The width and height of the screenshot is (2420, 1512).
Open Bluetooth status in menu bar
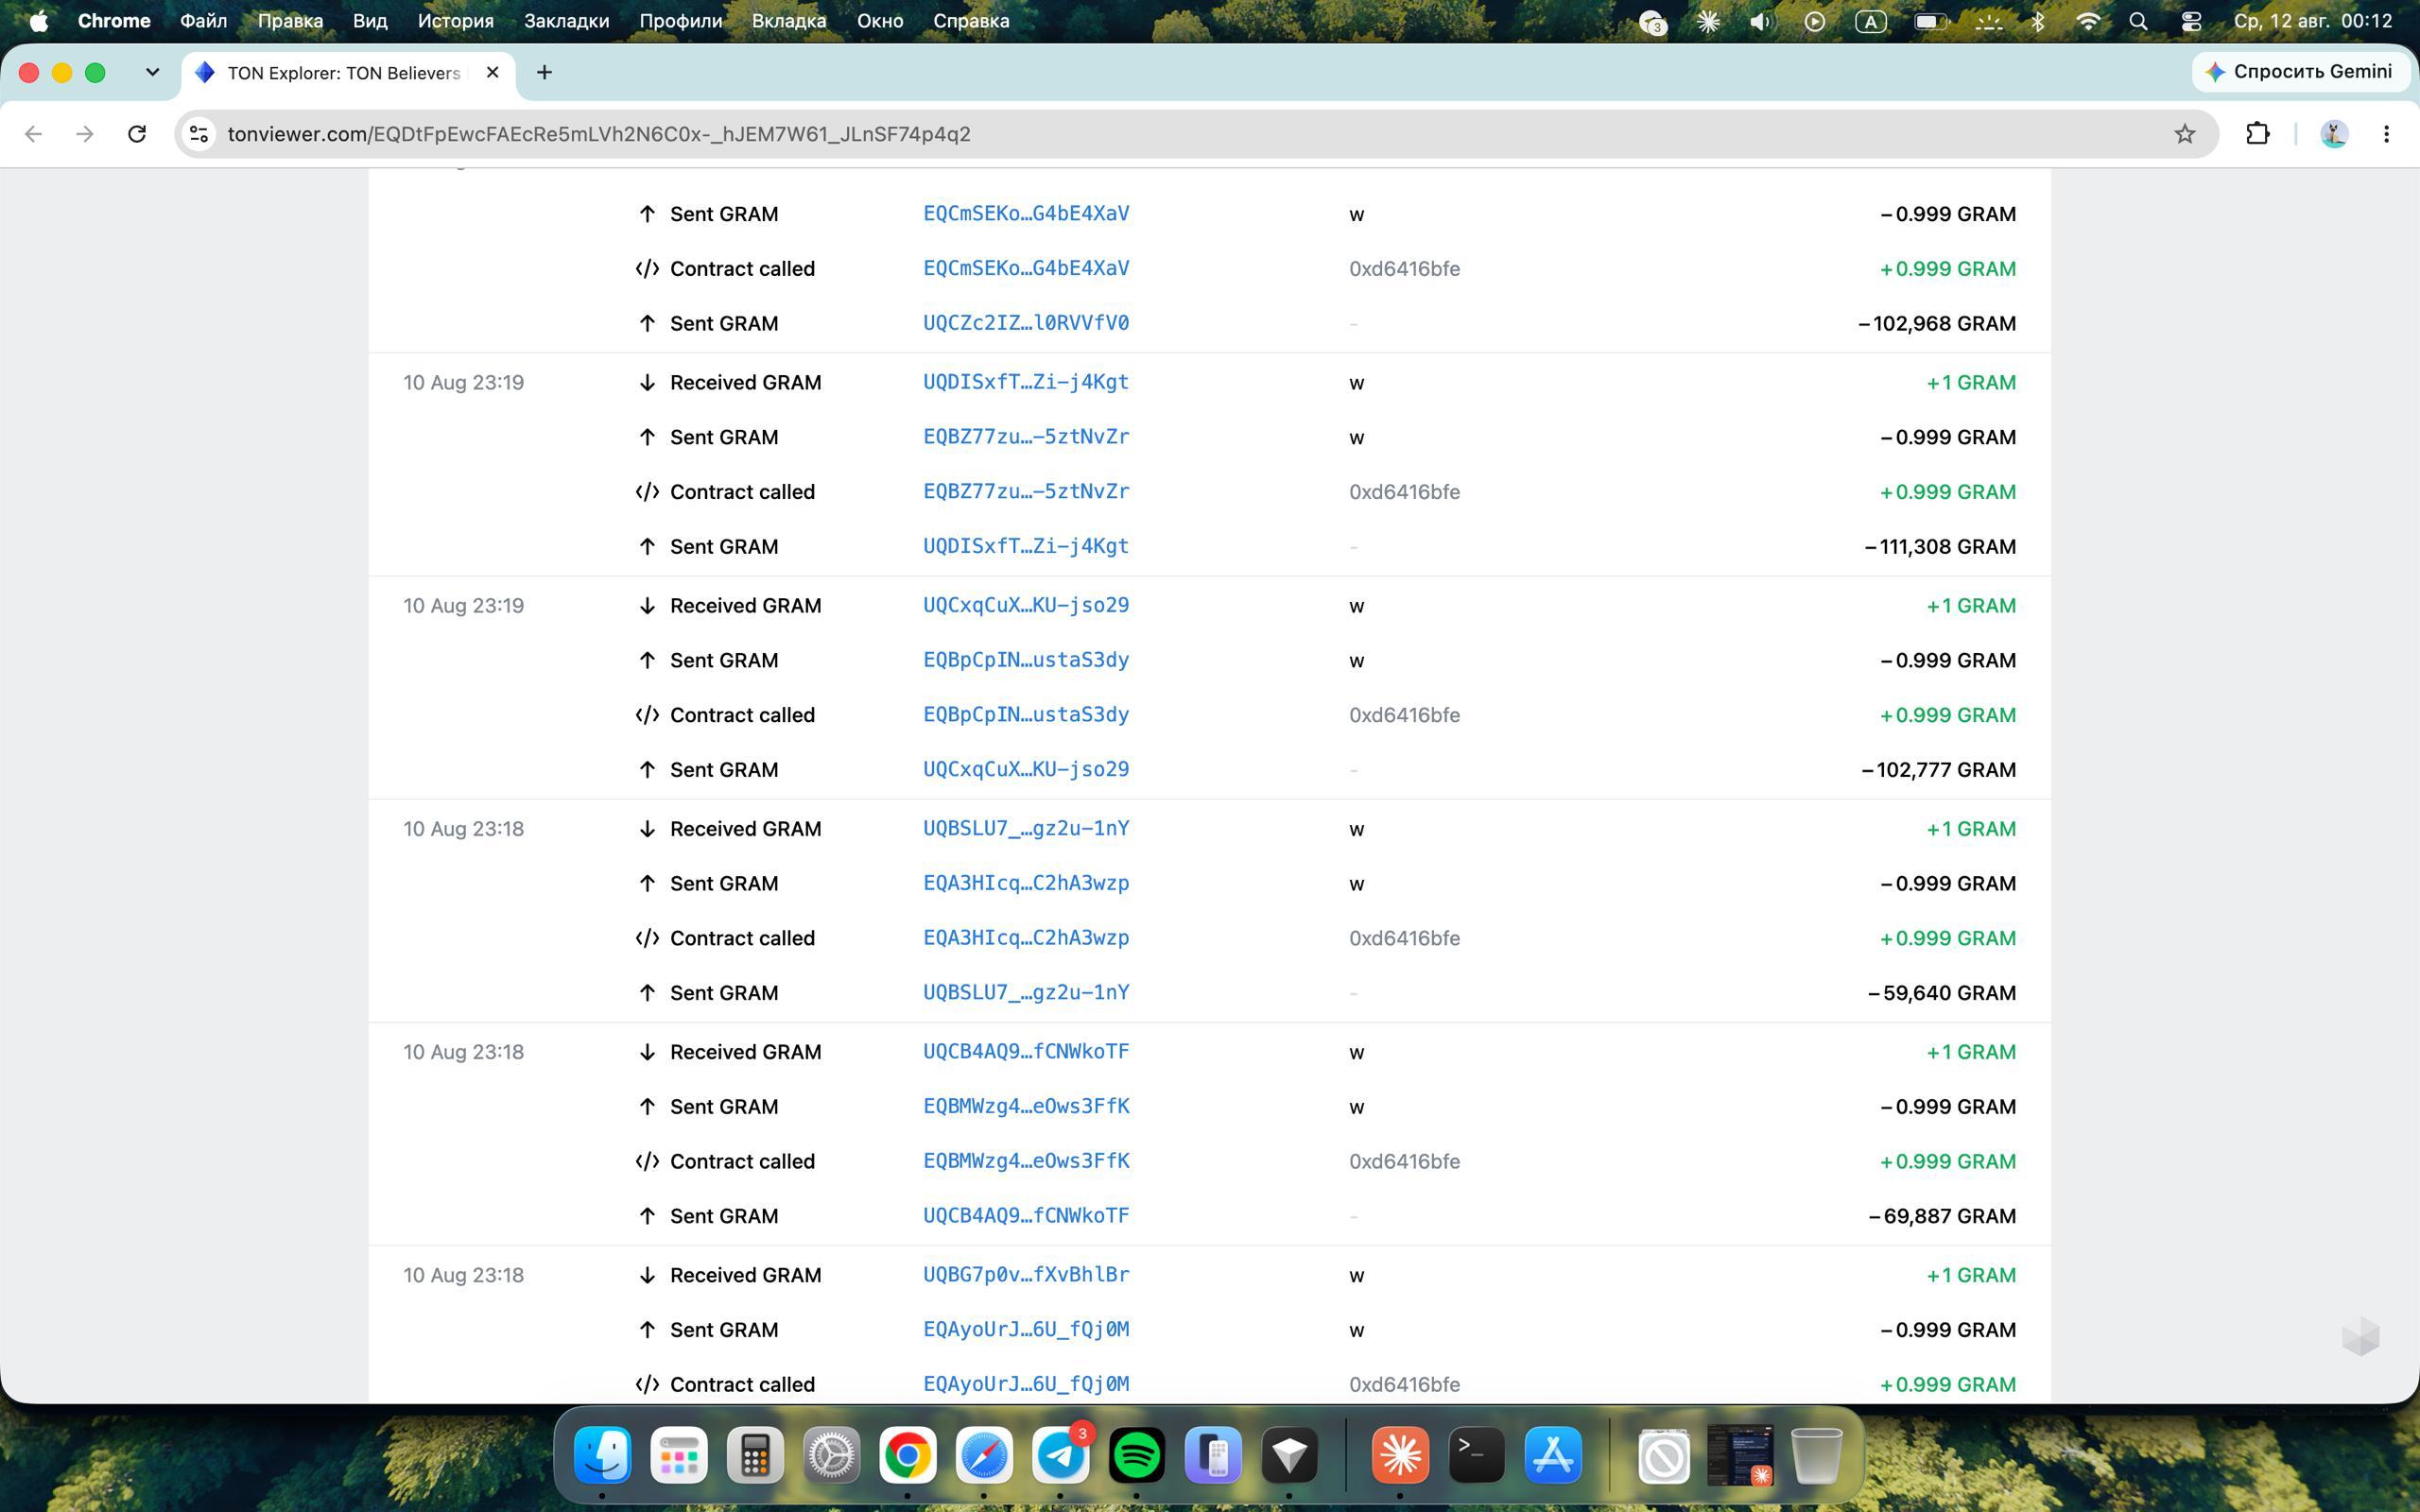point(2037,21)
